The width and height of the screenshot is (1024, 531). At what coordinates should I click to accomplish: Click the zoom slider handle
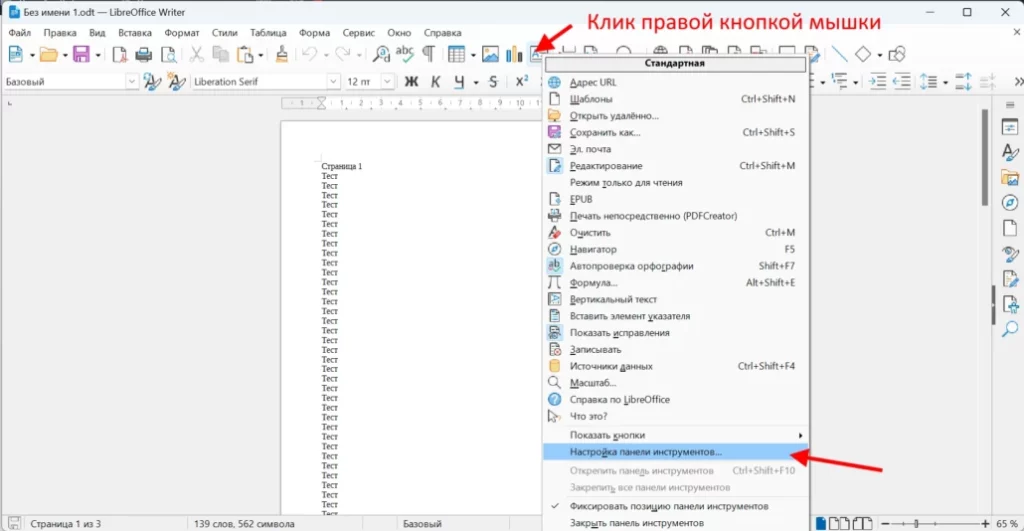[916, 524]
